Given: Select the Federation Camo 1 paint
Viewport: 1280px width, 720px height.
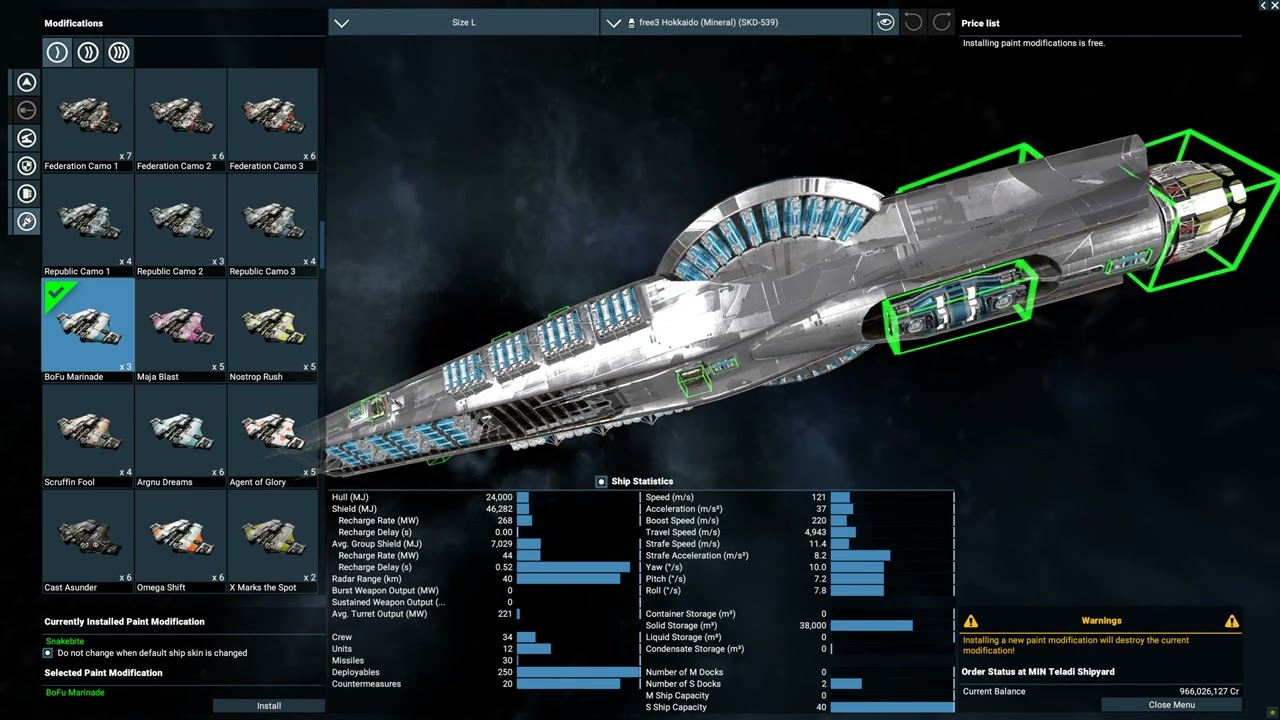Looking at the screenshot, I should (88, 120).
